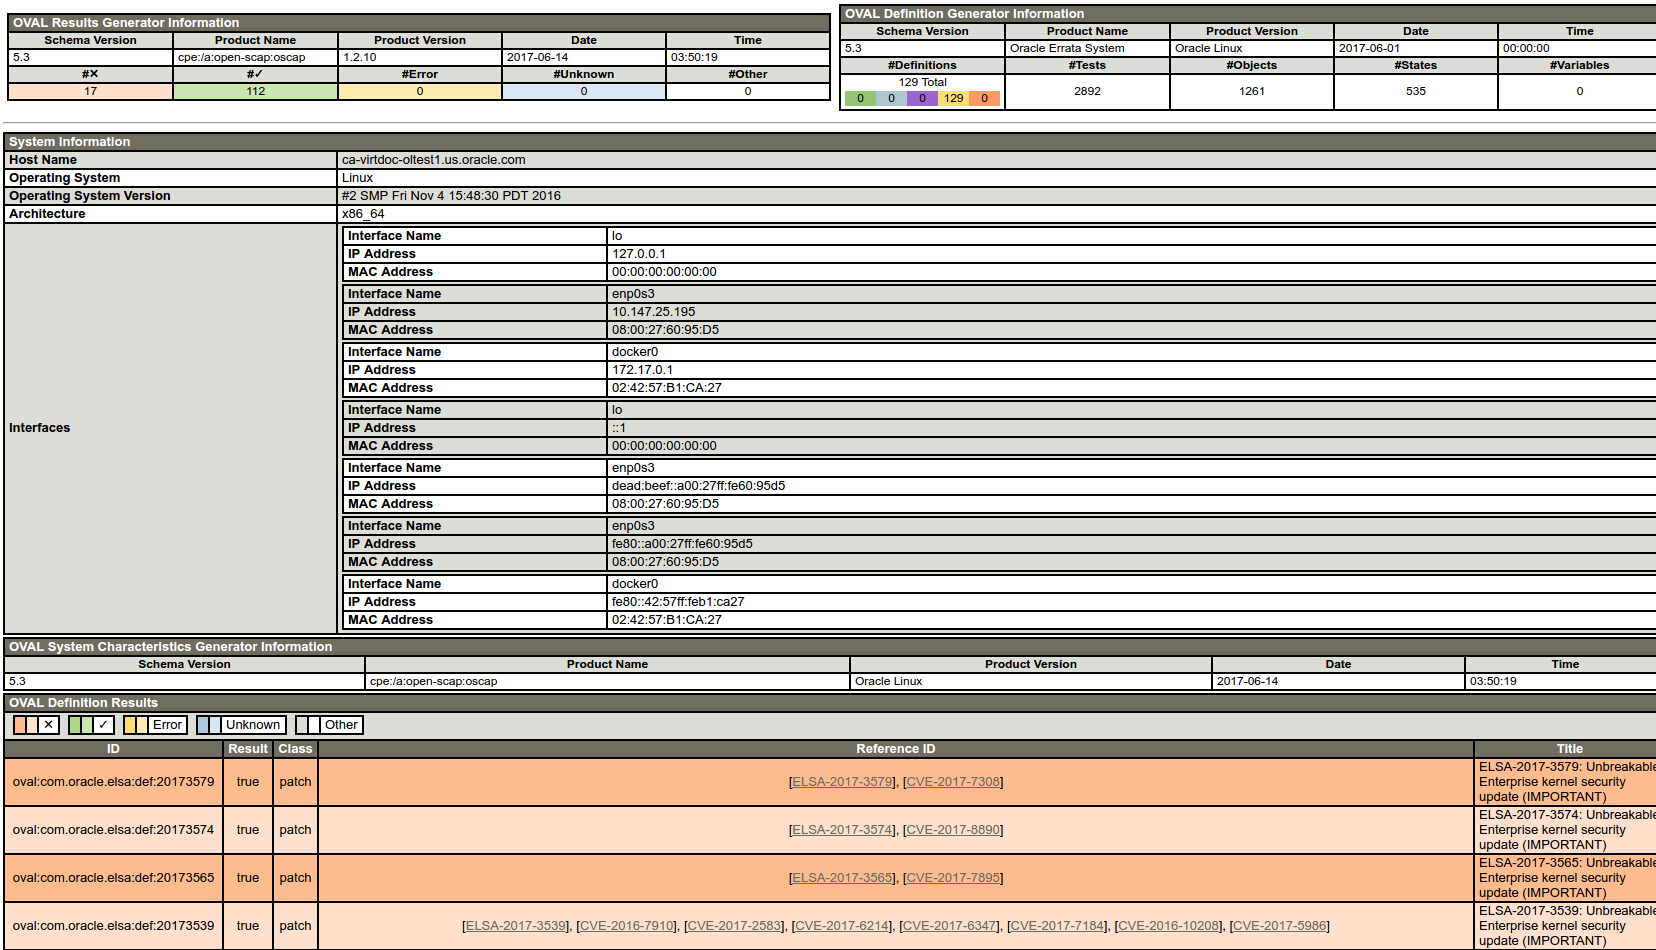Click the #Unknown count cell

(584, 91)
